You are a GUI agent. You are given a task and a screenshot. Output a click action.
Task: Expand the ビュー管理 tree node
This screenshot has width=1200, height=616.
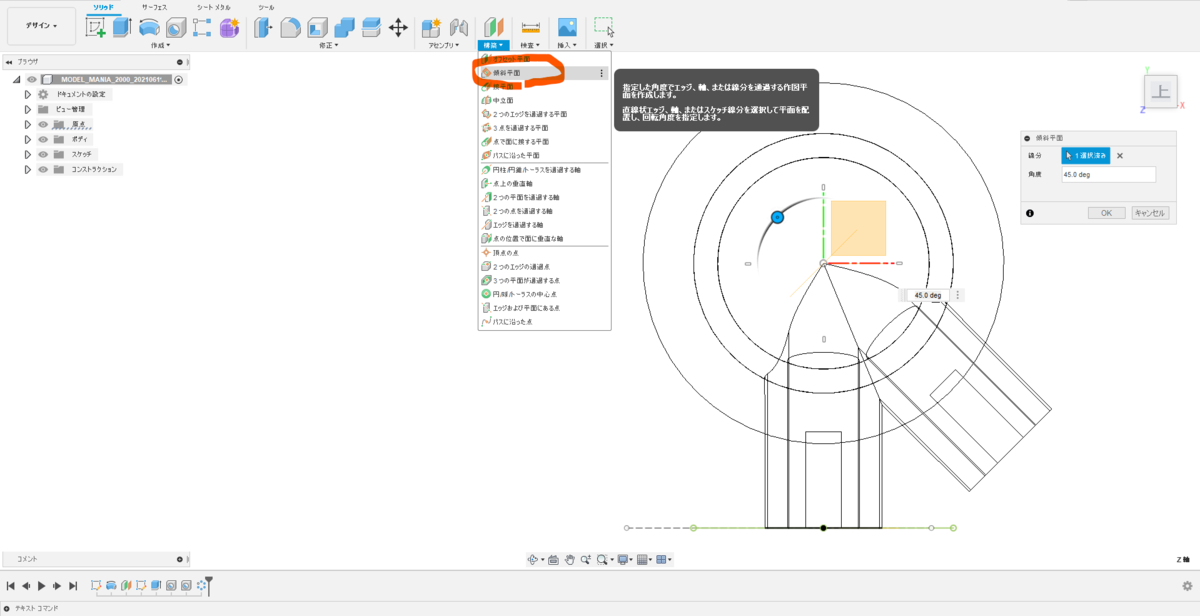point(28,109)
